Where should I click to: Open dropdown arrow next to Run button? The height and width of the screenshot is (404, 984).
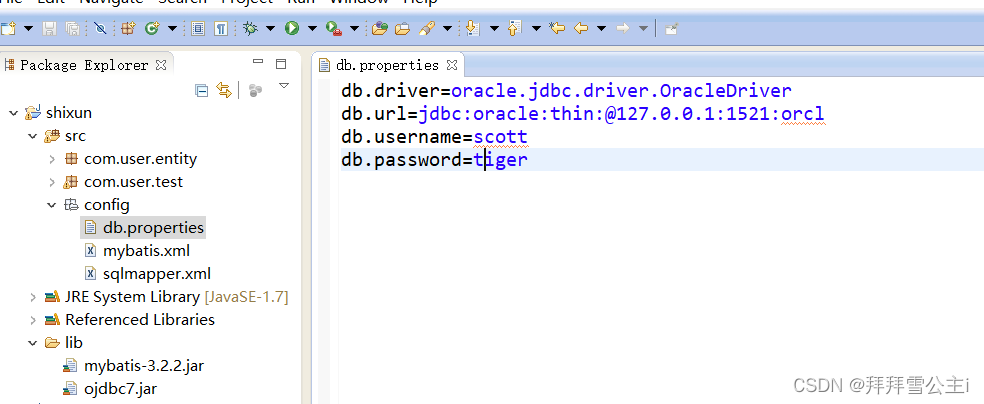[x=312, y=29]
